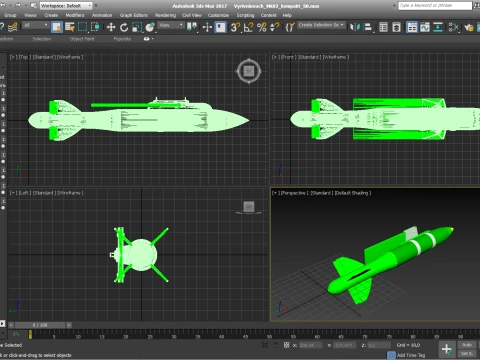This screenshot has height=360, width=480.
Task: Click the ViewCube in the Left viewport
Action: 249,207
